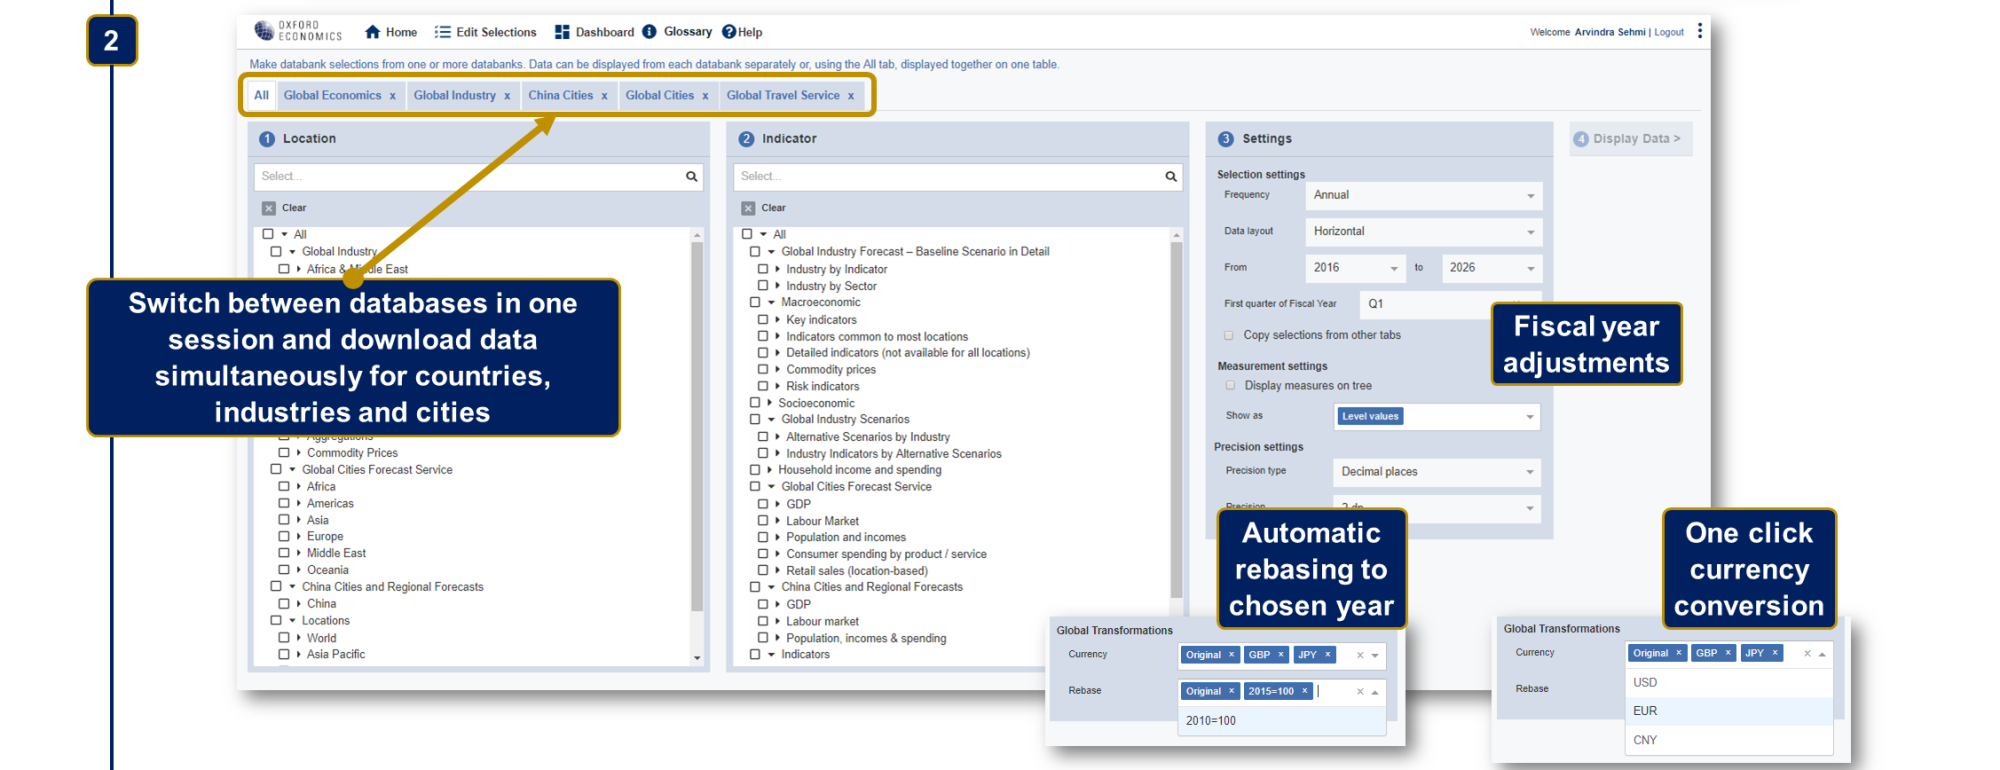
Task: Go to Home via the house icon
Action: coord(373,32)
